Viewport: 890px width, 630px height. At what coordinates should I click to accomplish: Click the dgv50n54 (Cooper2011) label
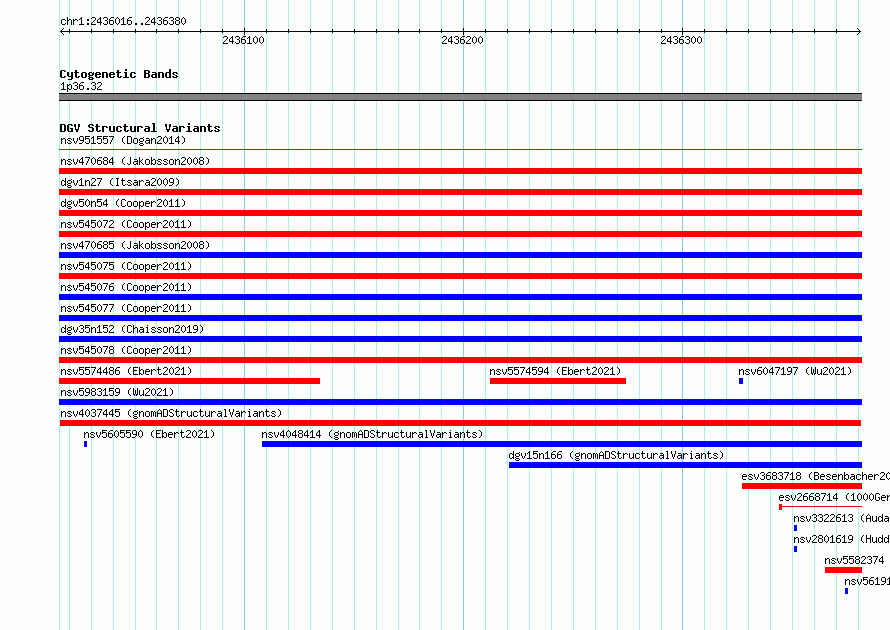[123, 203]
